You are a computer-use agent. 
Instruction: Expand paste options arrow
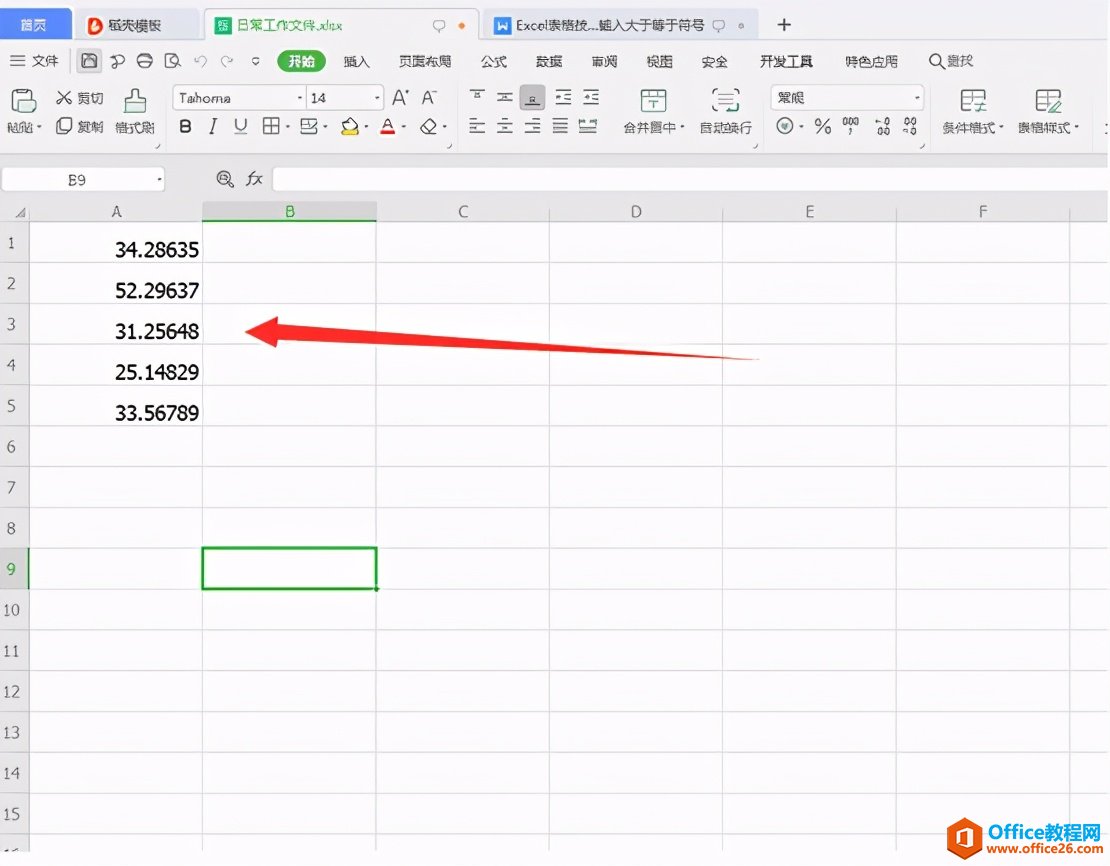coord(40,127)
